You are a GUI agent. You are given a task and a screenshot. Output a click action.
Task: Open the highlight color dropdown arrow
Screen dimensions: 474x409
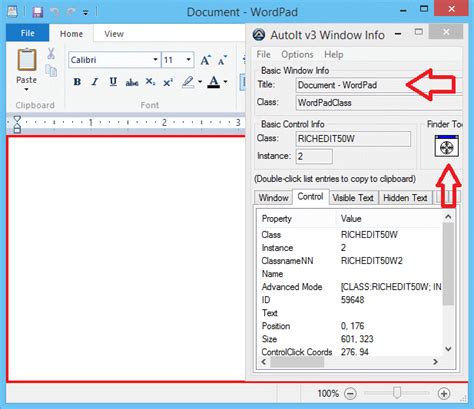coord(200,82)
